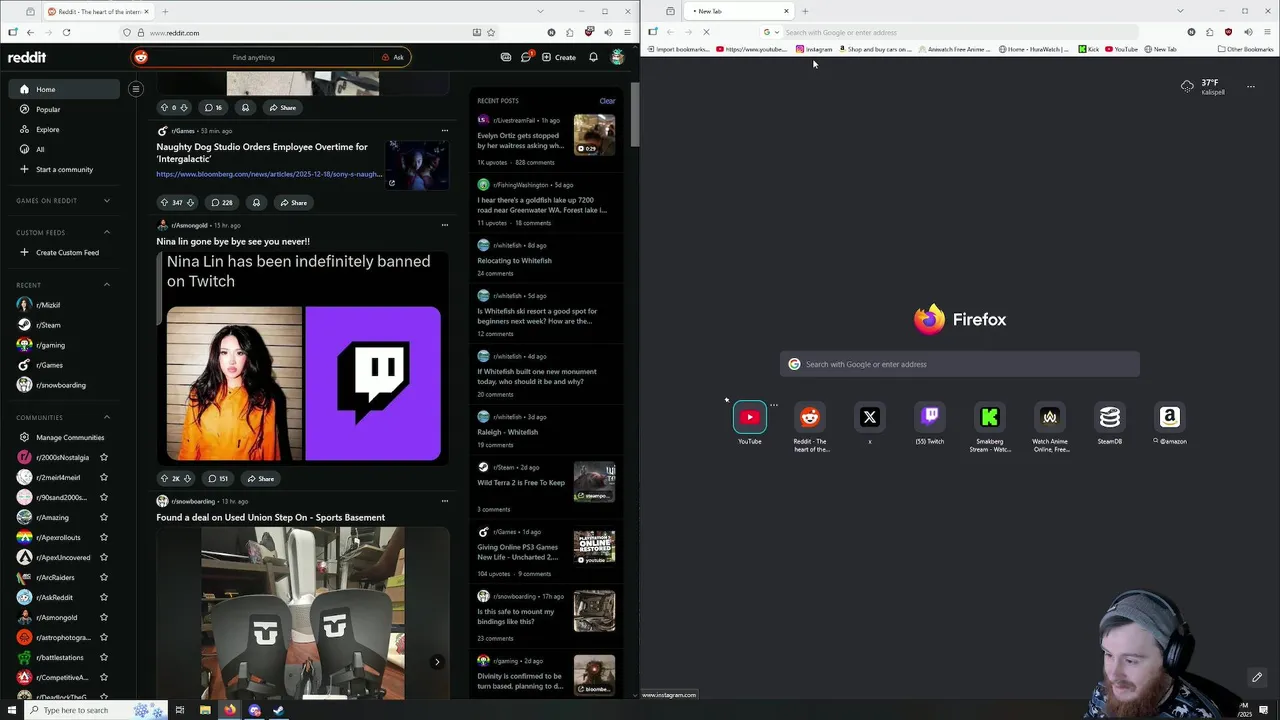Click Create Custom Feed
The height and width of the screenshot is (720, 1280).
tap(63, 252)
